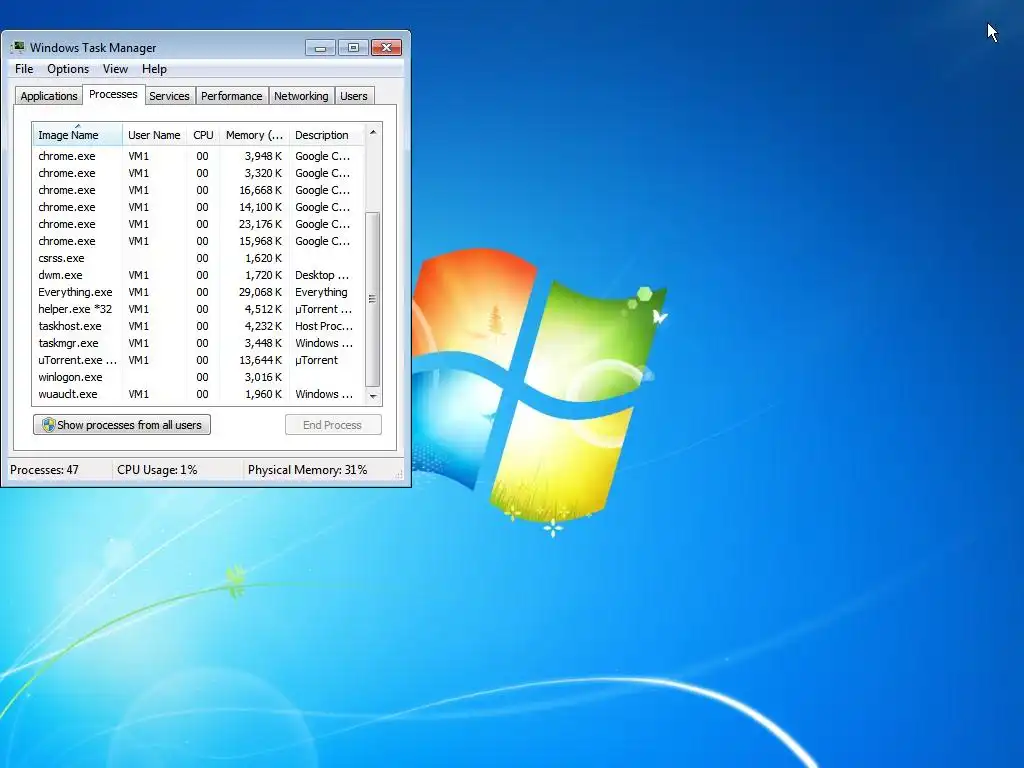Select the csrss.exe process
This screenshot has width=1024, height=768.
pyautogui.click(x=198, y=258)
